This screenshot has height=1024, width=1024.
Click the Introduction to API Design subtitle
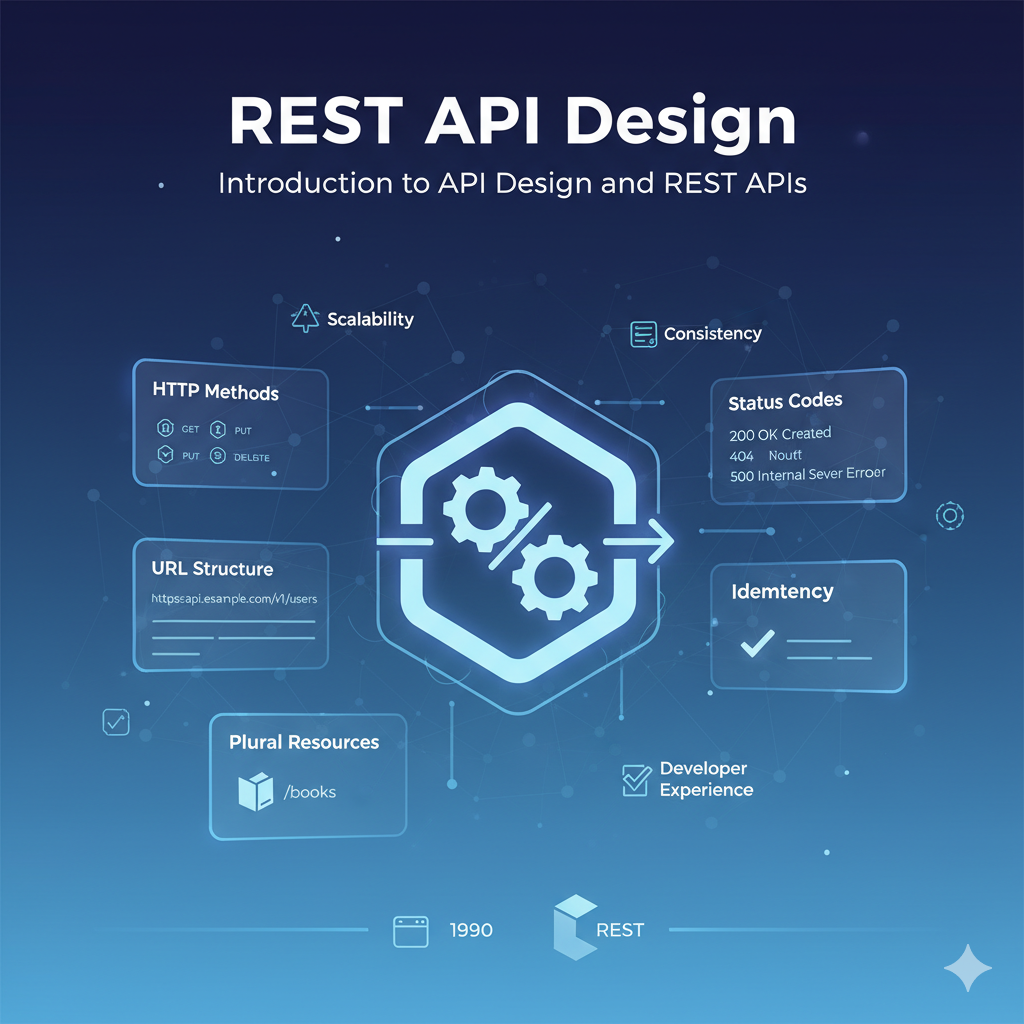513,184
